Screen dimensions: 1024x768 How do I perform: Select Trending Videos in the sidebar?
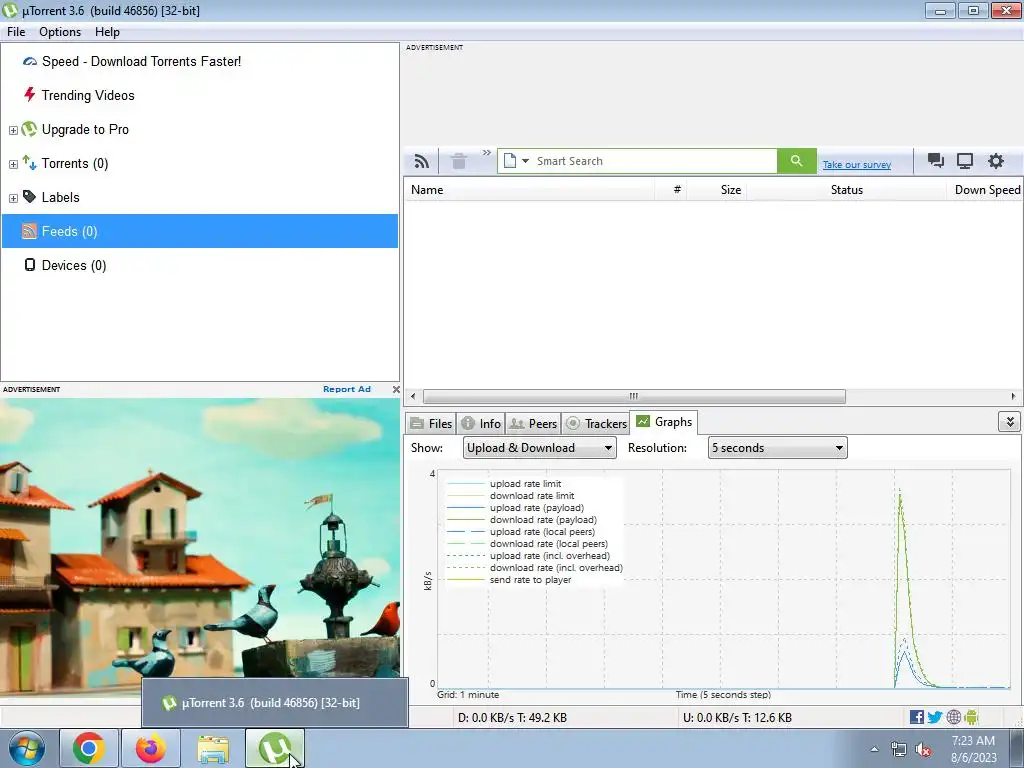(x=88, y=95)
